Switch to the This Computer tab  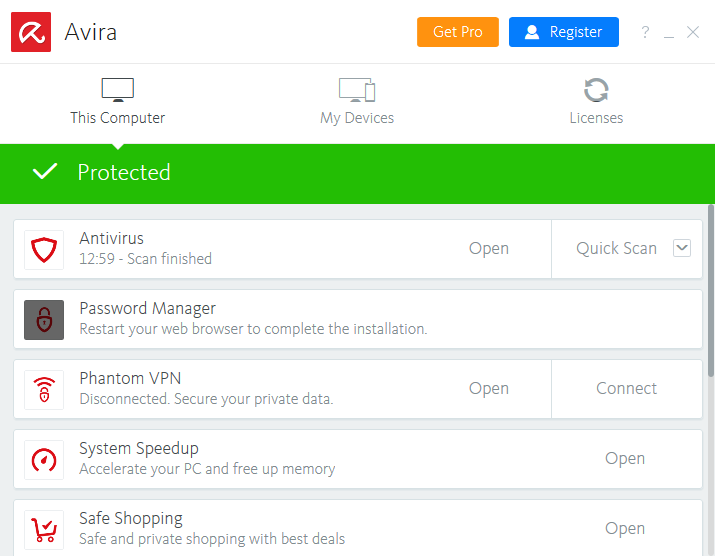pos(117,103)
